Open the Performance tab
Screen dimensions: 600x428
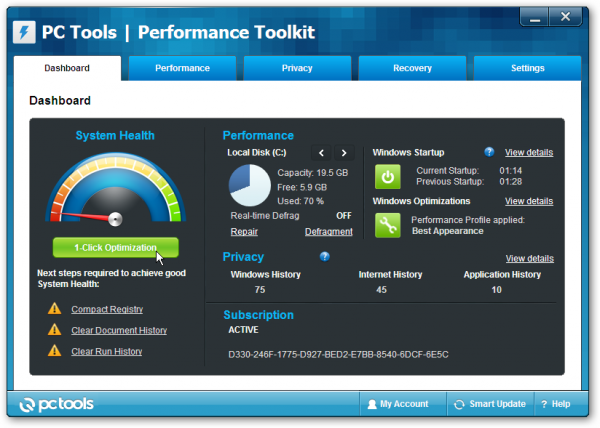[x=182, y=68]
